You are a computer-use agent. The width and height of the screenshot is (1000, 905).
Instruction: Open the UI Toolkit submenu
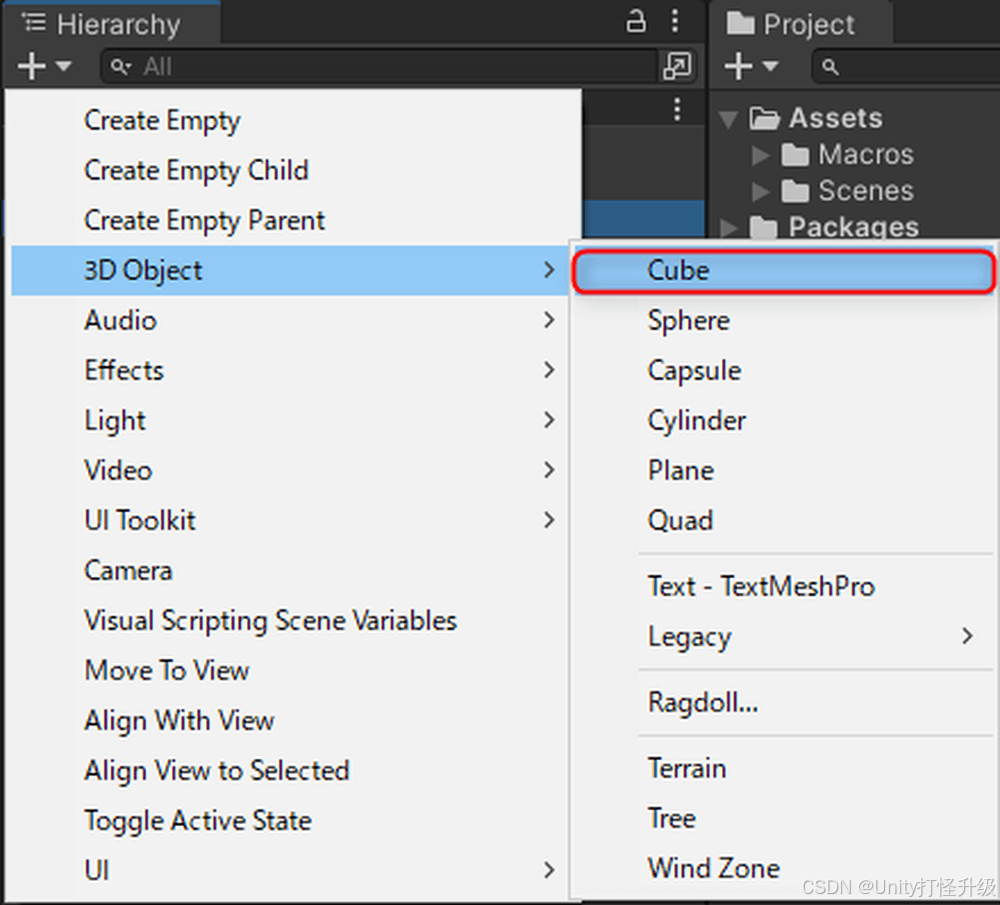point(290,520)
